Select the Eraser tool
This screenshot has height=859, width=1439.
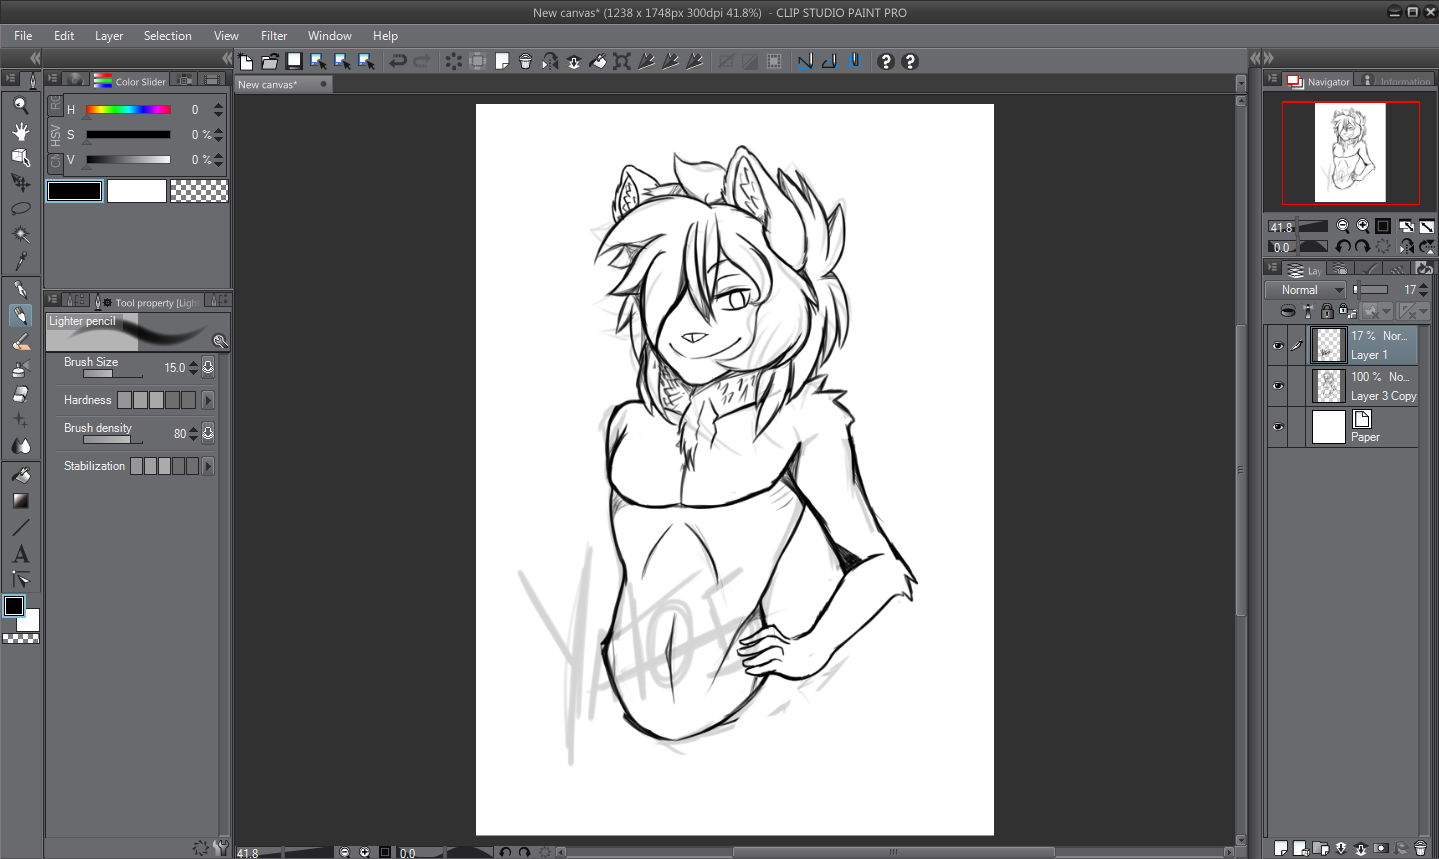tap(20, 394)
